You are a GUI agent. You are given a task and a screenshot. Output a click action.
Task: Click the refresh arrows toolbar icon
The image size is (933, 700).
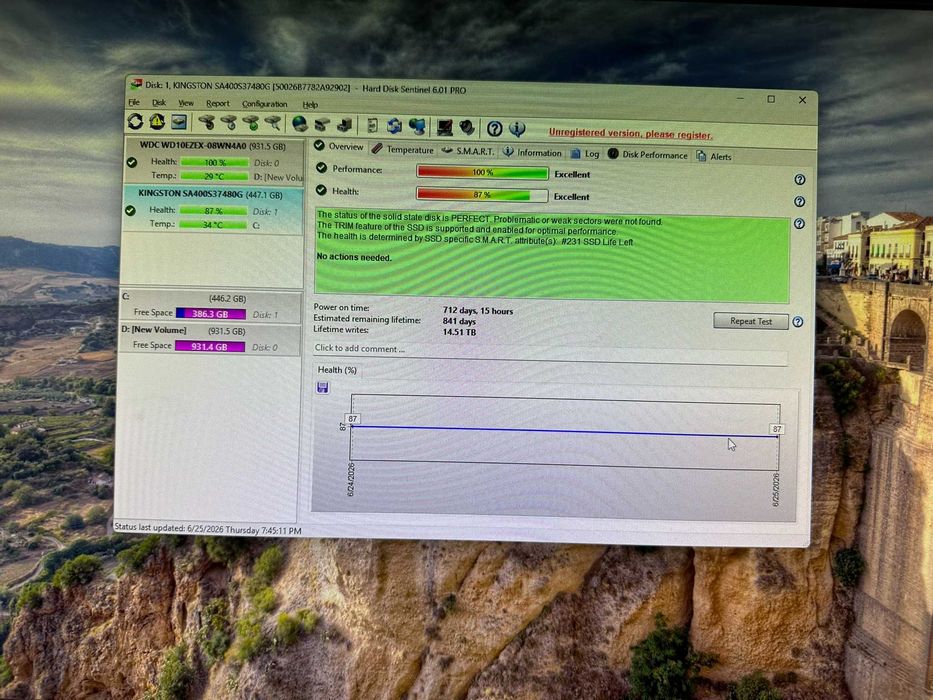point(135,121)
